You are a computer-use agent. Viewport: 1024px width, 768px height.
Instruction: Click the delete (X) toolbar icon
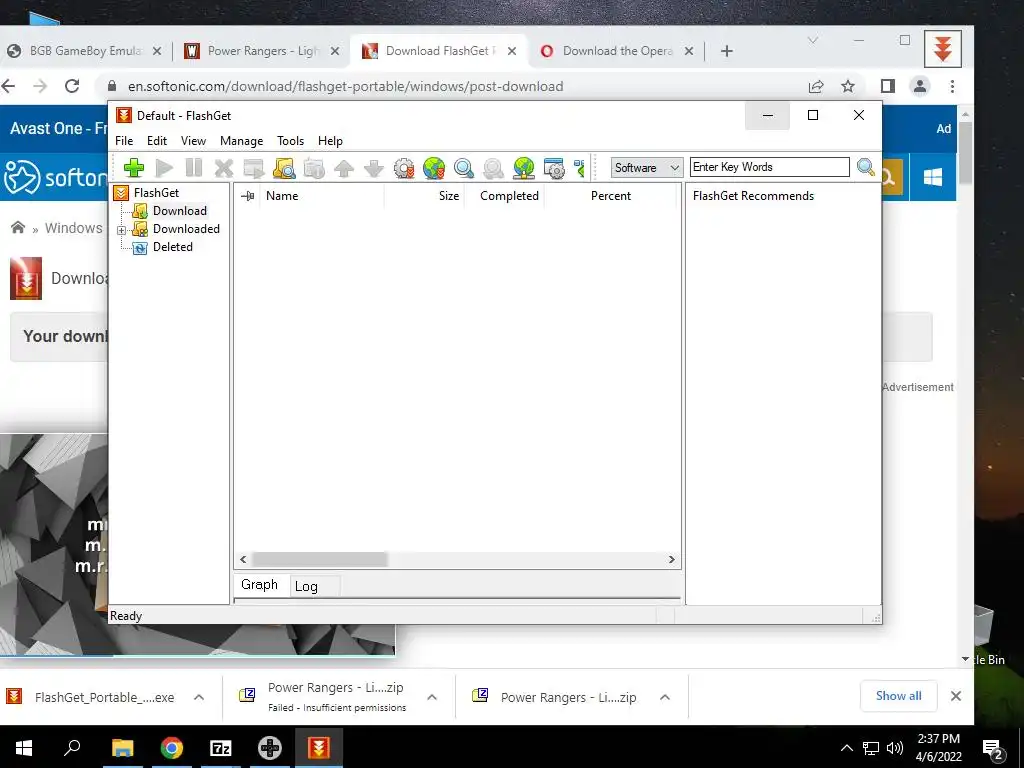click(223, 168)
